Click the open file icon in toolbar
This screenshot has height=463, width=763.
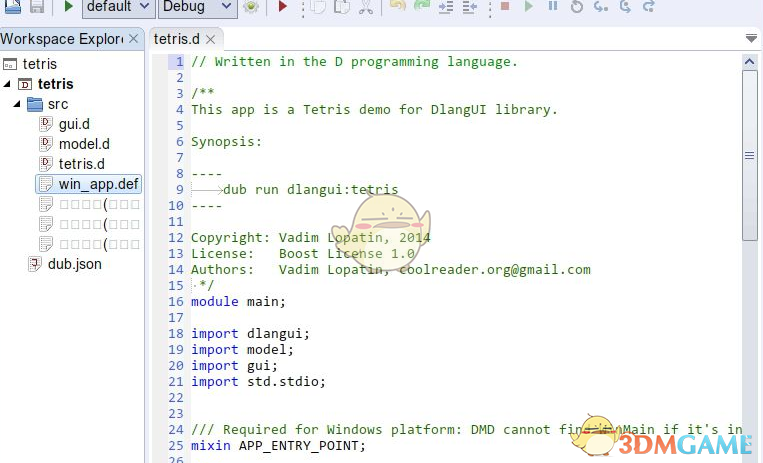tap(13, 6)
